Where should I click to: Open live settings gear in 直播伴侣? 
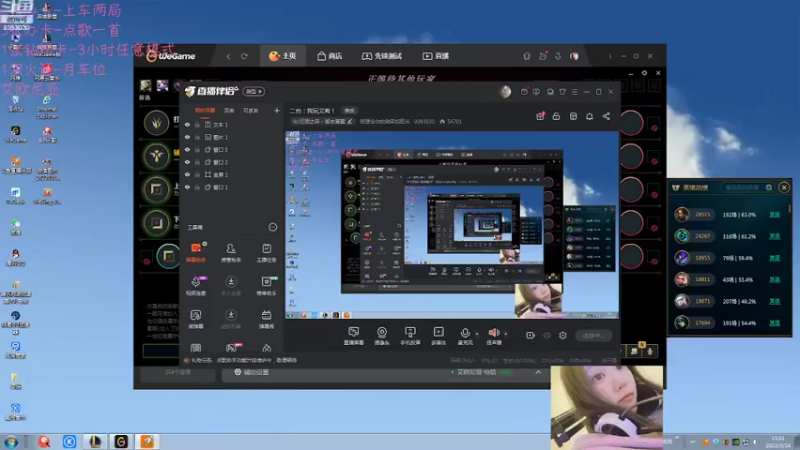coord(563,335)
